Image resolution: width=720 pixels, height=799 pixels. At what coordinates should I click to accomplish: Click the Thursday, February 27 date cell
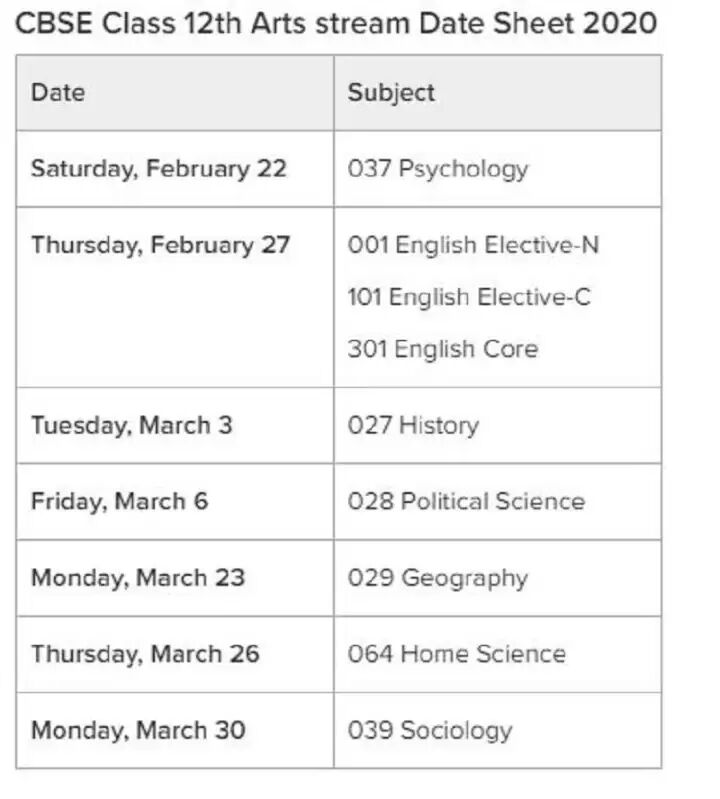160,245
